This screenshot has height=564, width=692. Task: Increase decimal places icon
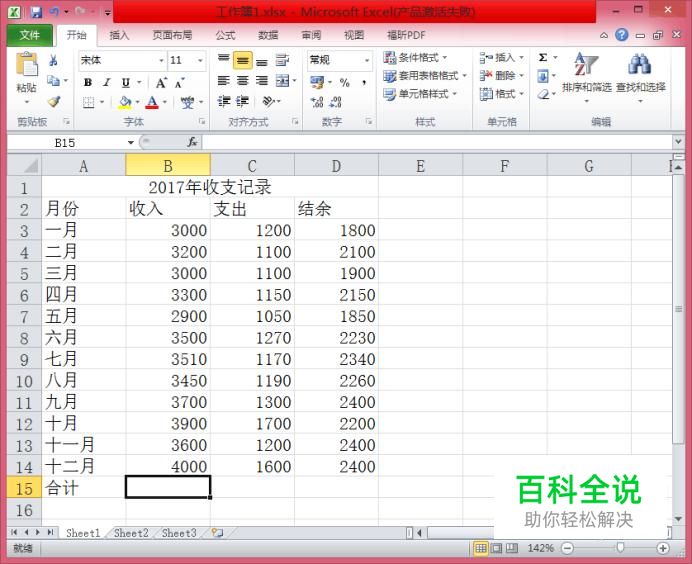click(x=317, y=102)
